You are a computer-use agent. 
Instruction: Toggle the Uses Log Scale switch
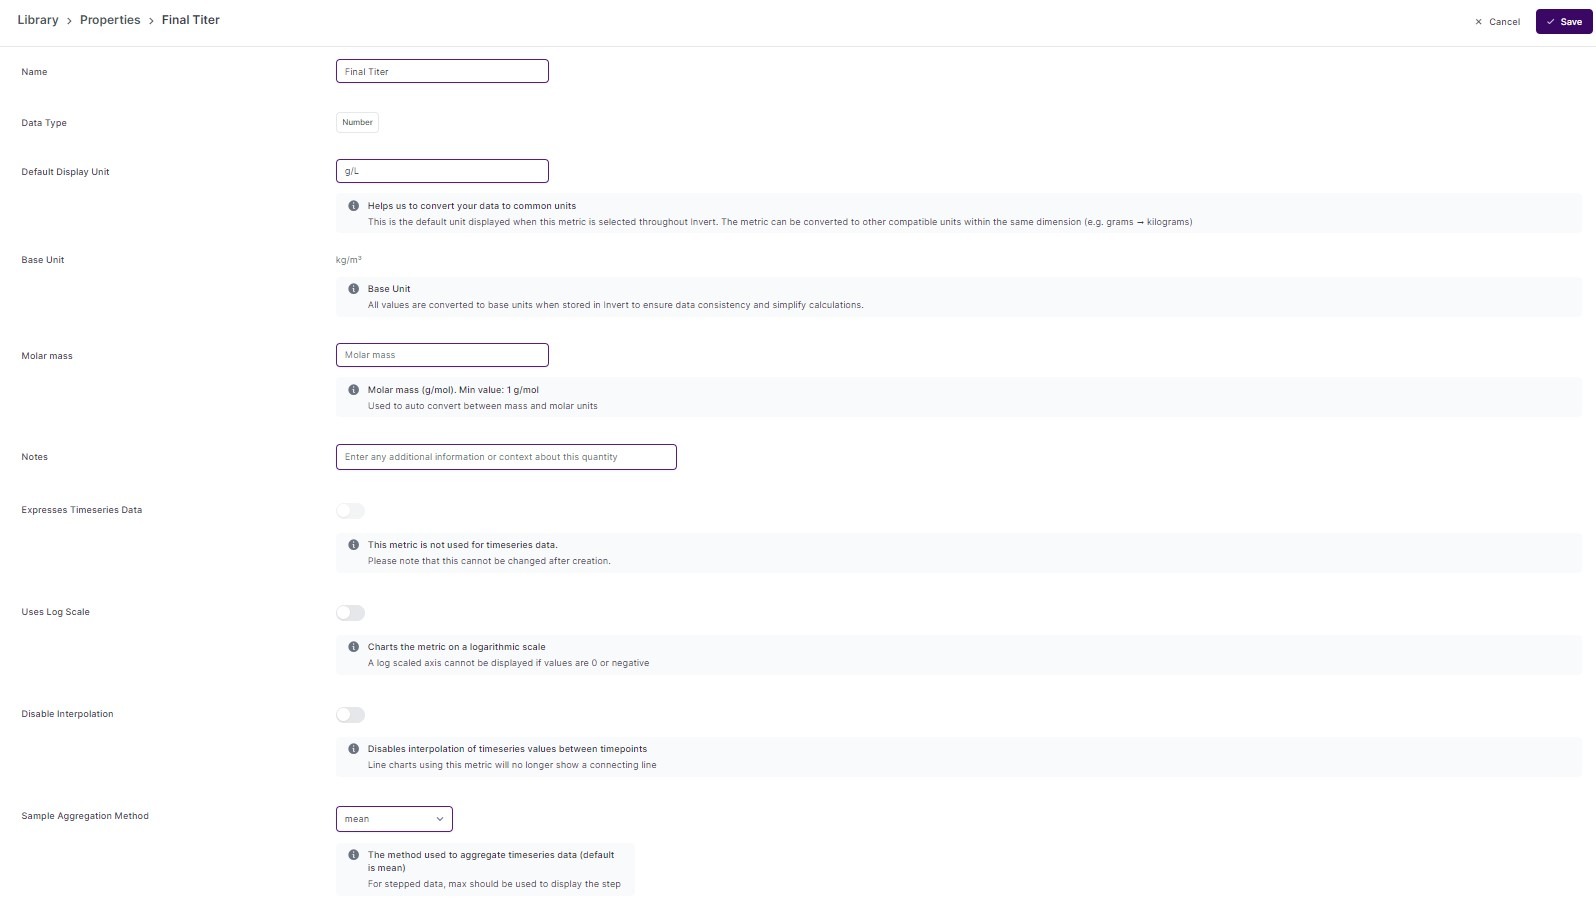pos(350,613)
